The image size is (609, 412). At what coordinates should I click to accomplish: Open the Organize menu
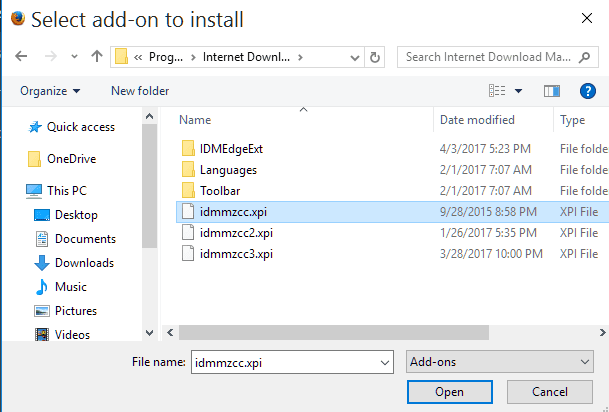50,91
